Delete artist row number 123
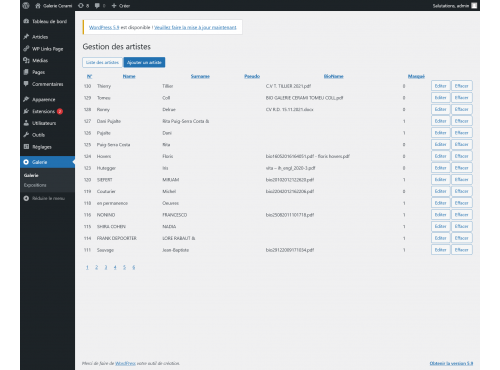This screenshot has width=500, height=370. point(462,168)
